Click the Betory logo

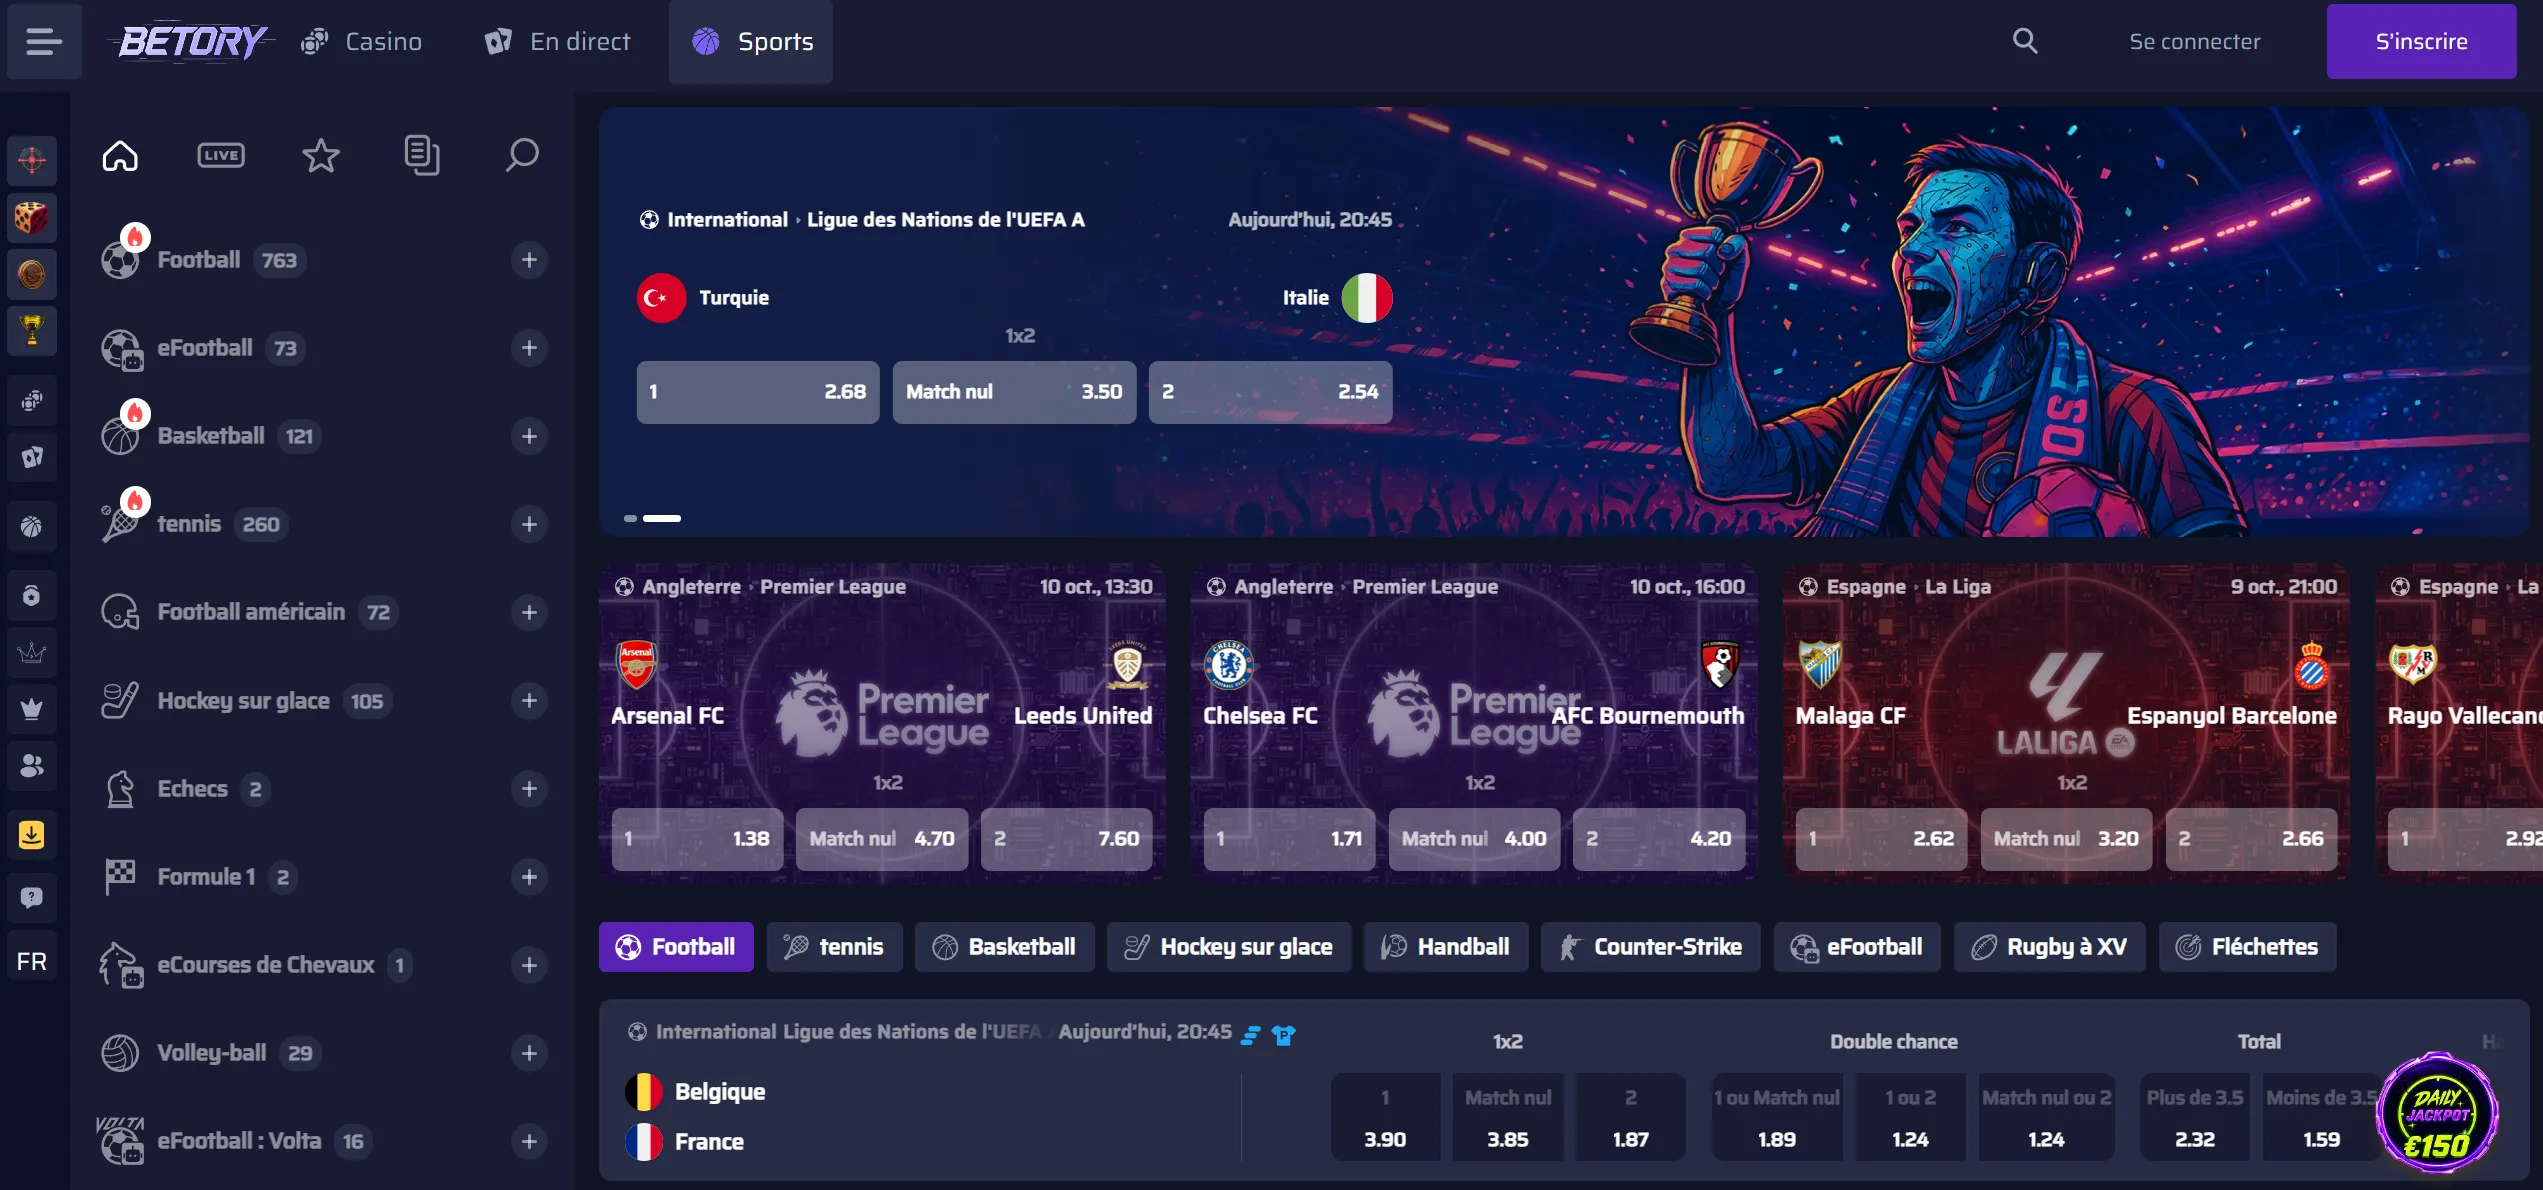tap(192, 41)
